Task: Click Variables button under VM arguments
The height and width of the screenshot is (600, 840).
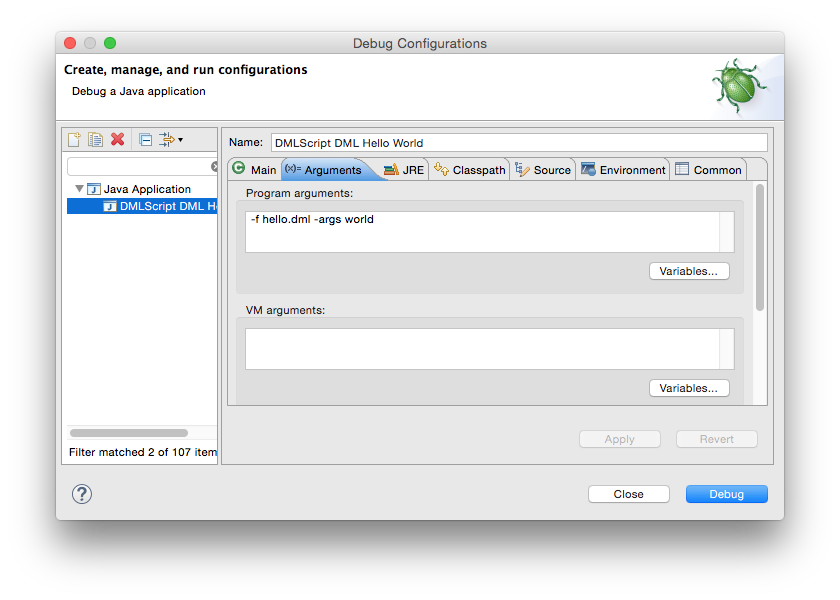Action: [689, 388]
